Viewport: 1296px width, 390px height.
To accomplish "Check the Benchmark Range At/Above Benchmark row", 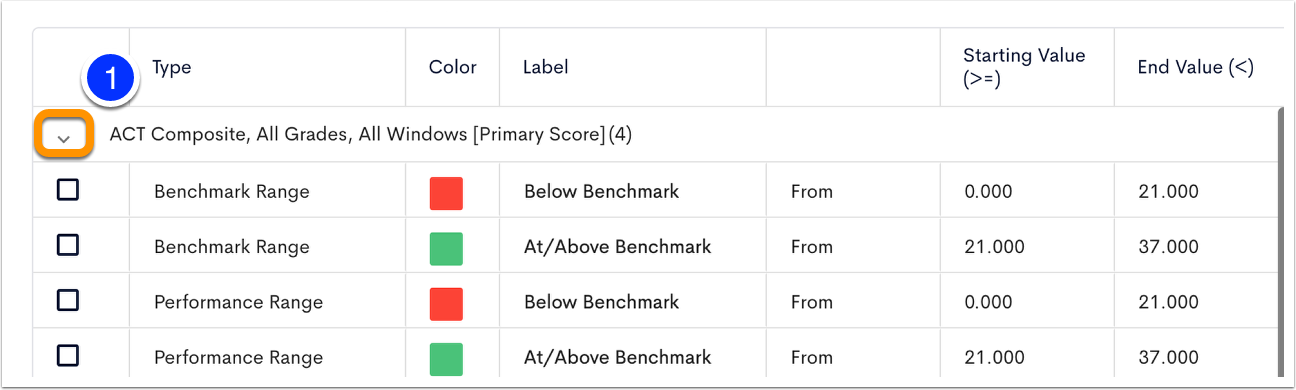I will coord(68,245).
